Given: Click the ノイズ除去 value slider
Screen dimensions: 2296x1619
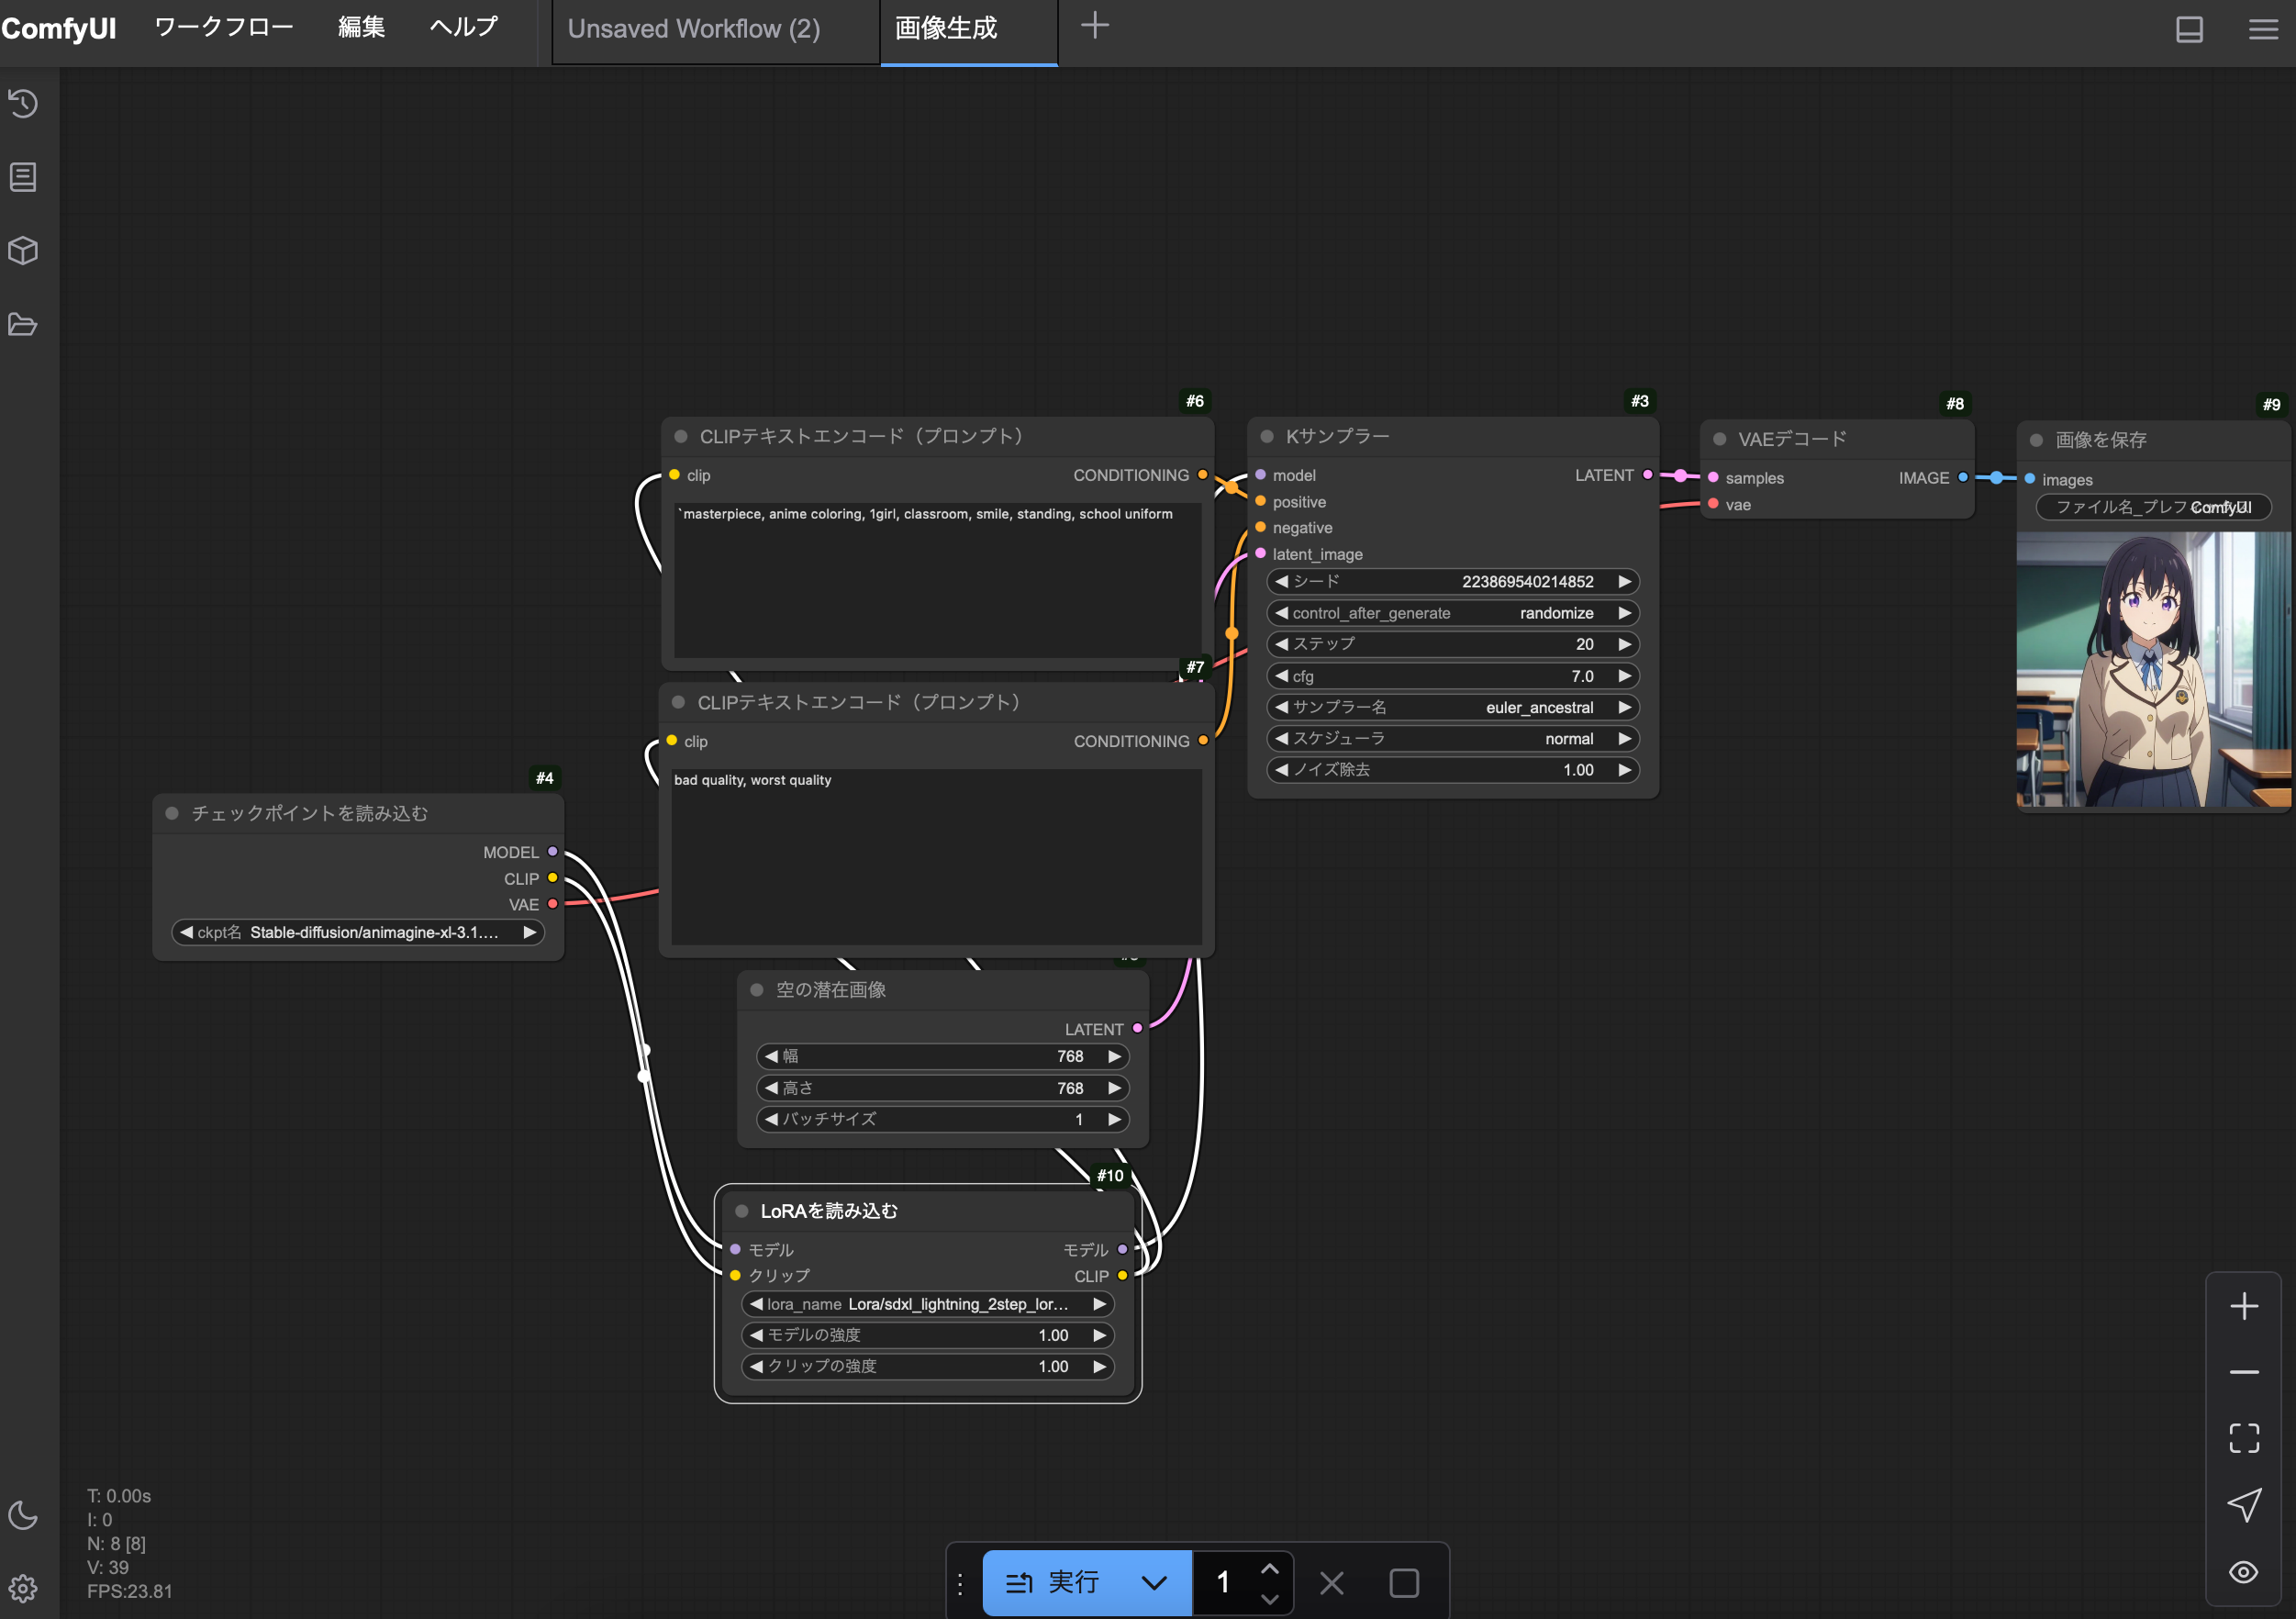Looking at the screenshot, I should tap(1452, 769).
